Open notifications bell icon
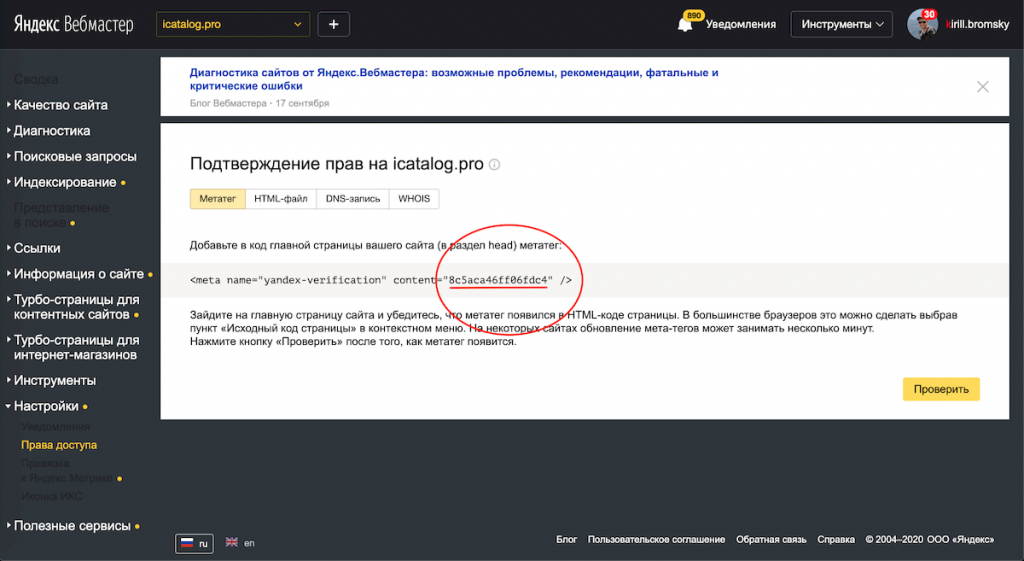The height and width of the screenshot is (561, 1024). click(x=685, y=25)
